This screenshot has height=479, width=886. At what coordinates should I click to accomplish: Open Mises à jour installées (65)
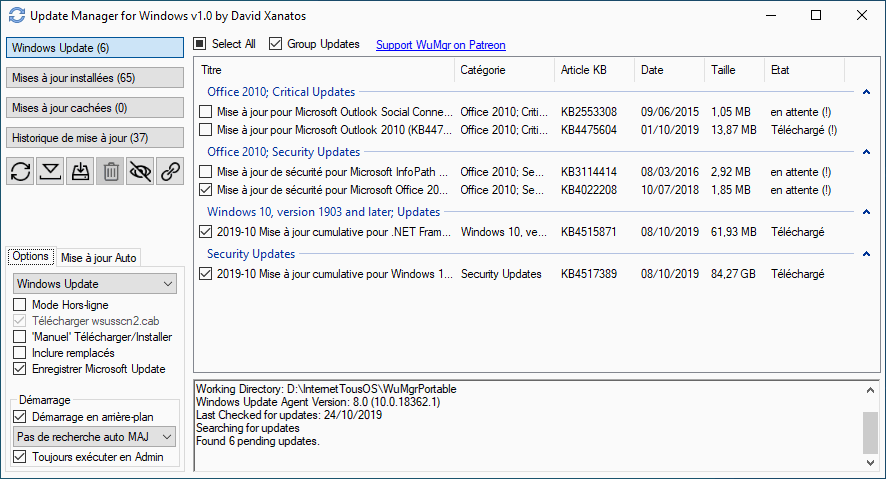click(x=95, y=78)
